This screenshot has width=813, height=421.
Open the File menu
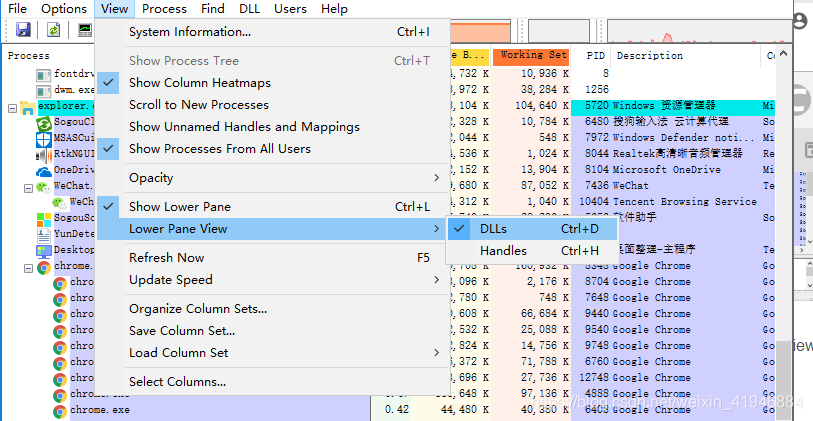click(x=17, y=9)
